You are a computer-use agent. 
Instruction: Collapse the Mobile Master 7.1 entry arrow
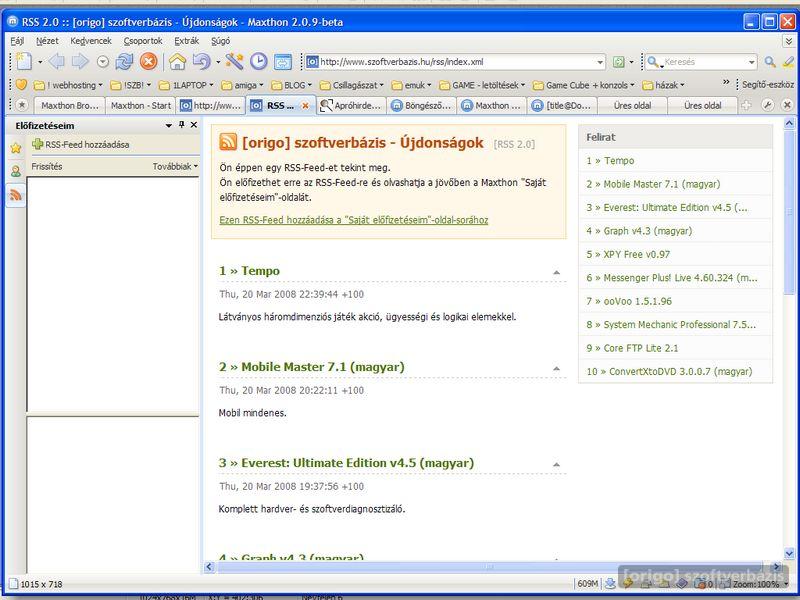pyautogui.click(x=557, y=368)
